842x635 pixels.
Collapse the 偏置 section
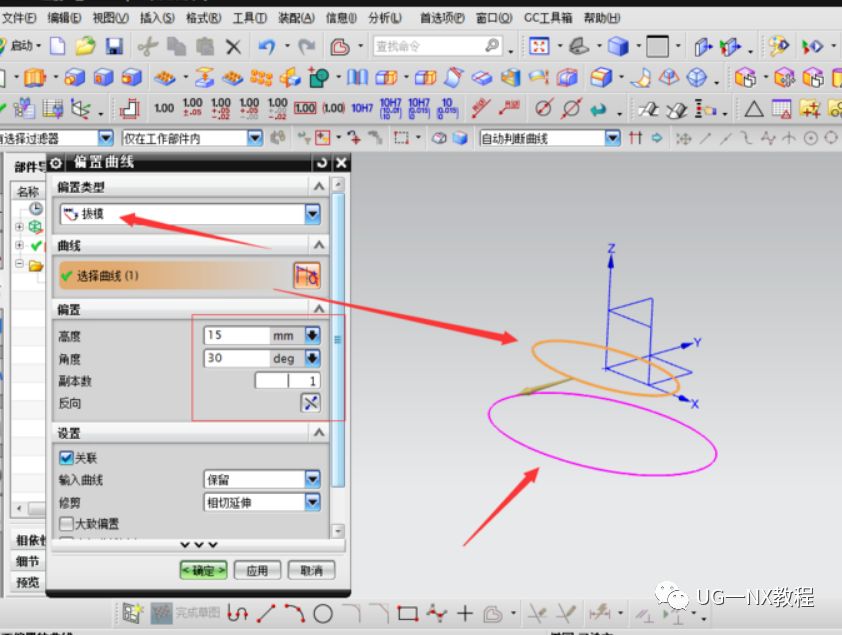point(319,309)
